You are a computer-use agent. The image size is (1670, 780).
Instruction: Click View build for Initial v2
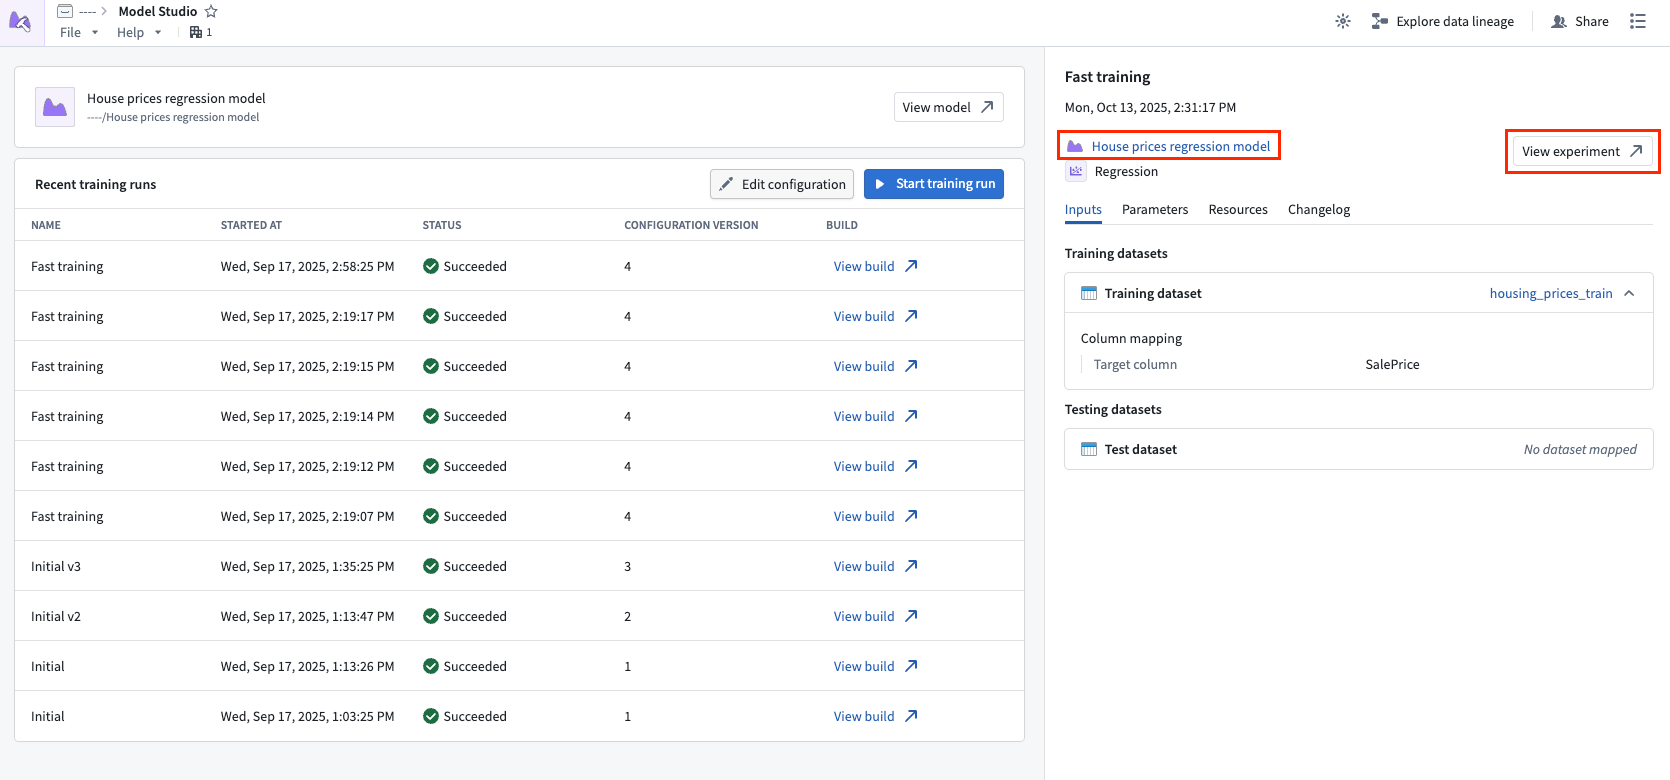pyautogui.click(x=864, y=616)
